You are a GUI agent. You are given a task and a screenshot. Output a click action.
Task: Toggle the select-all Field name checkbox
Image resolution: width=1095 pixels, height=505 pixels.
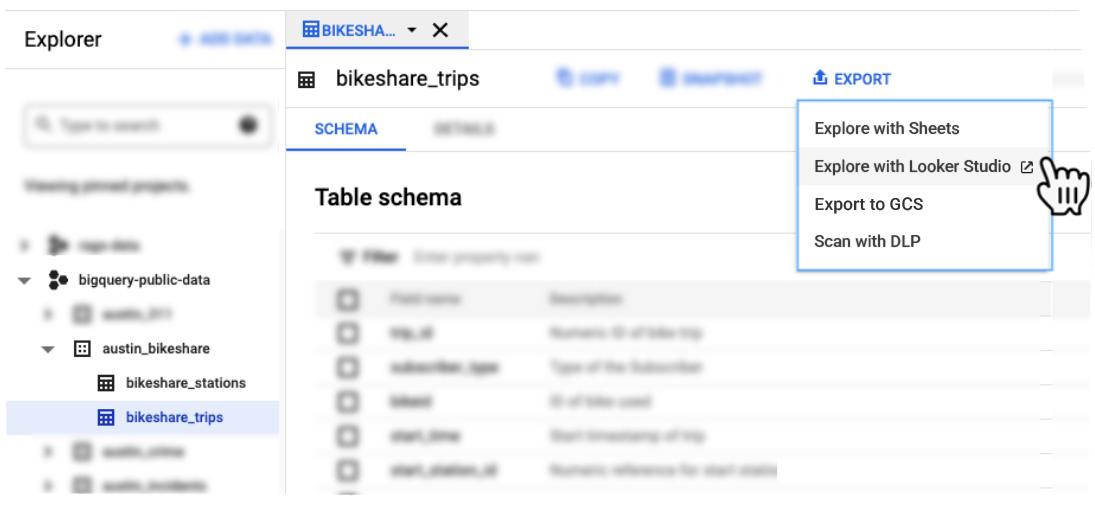pyautogui.click(x=347, y=299)
